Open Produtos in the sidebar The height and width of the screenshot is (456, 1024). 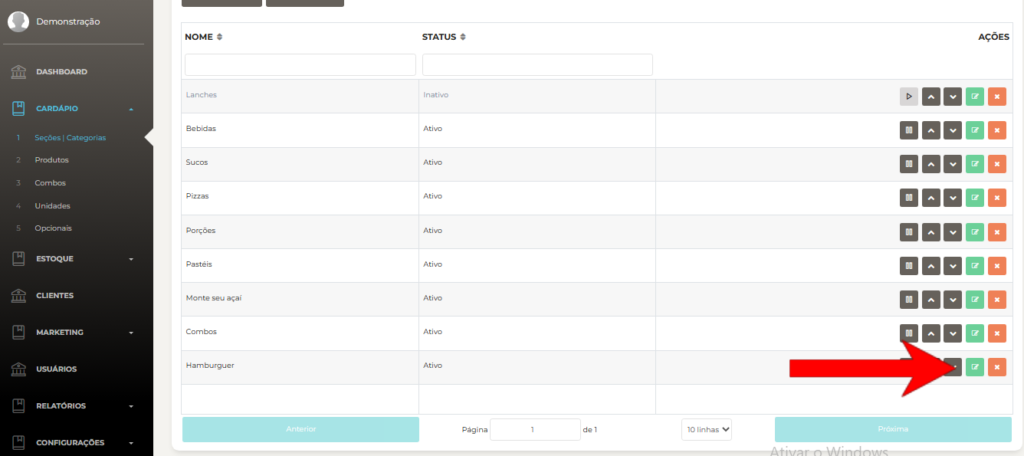tap(52, 160)
